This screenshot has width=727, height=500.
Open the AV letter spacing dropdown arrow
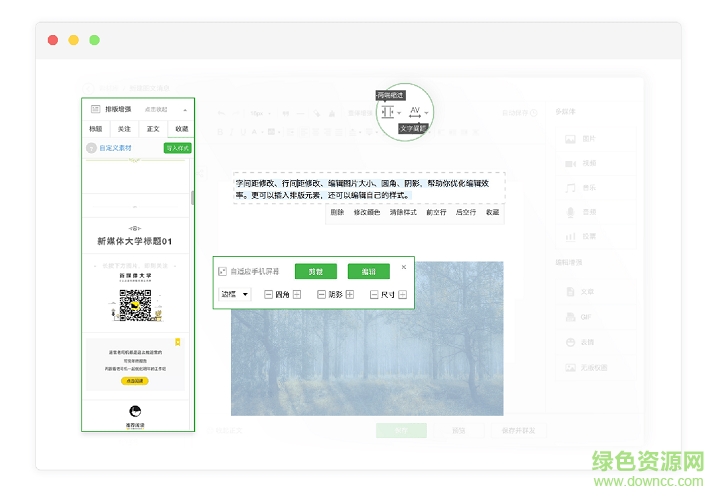tap(426, 113)
